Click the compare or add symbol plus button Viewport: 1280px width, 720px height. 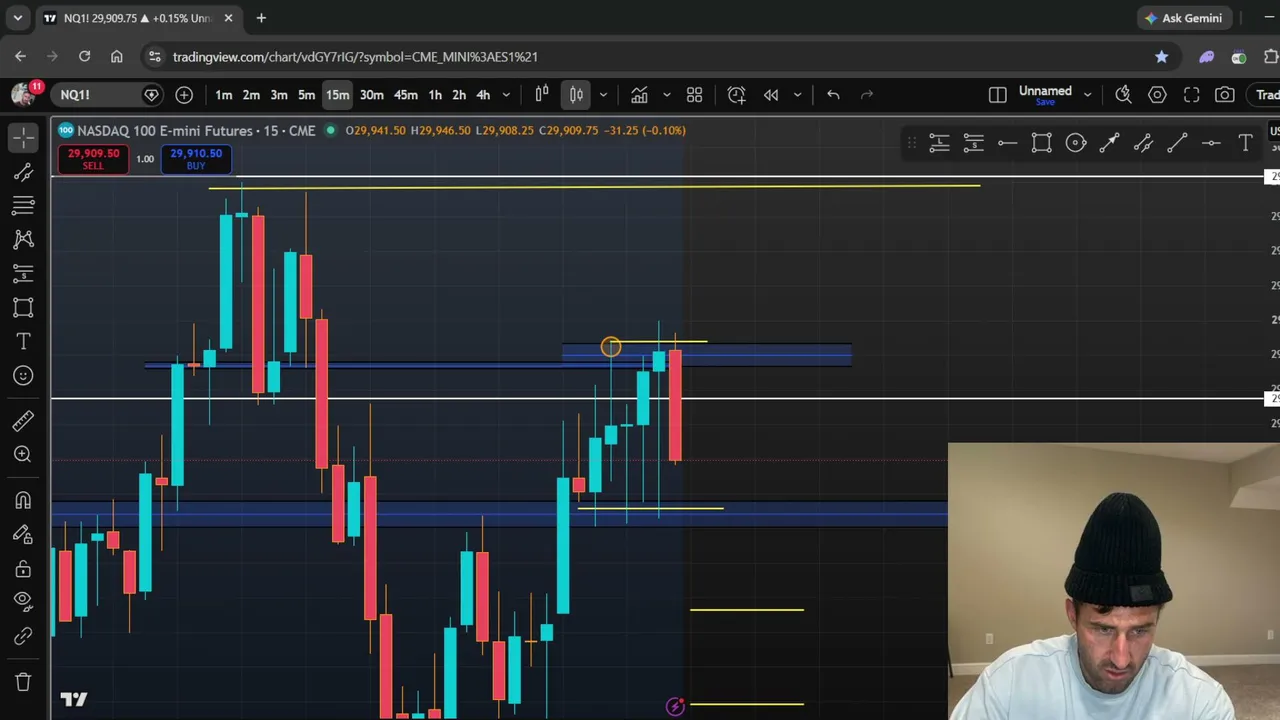coord(184,95)
